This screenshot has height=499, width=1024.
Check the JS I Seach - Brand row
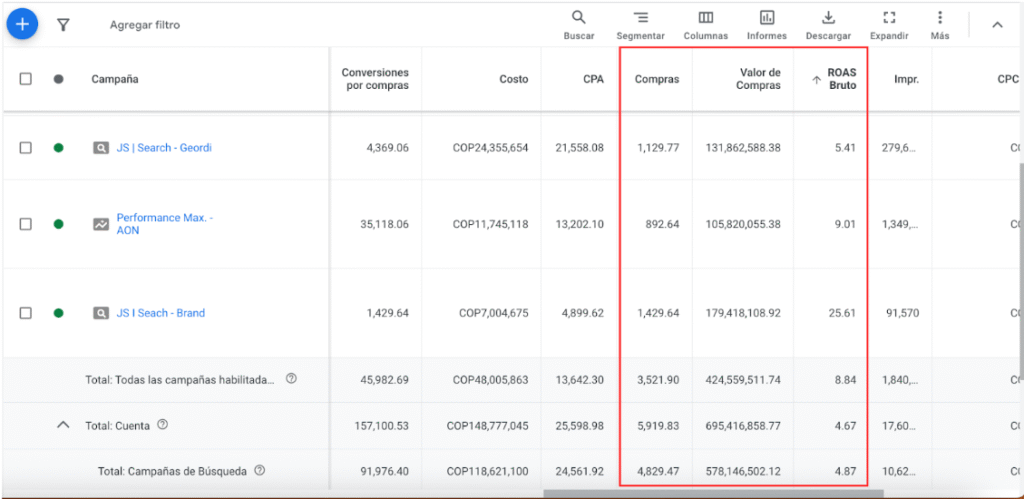coord(25,314)
